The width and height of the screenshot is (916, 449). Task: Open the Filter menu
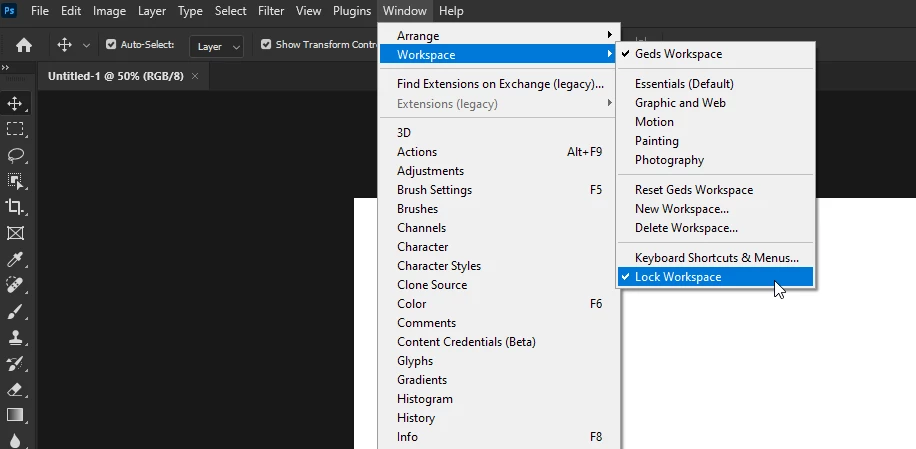[271, 11]
